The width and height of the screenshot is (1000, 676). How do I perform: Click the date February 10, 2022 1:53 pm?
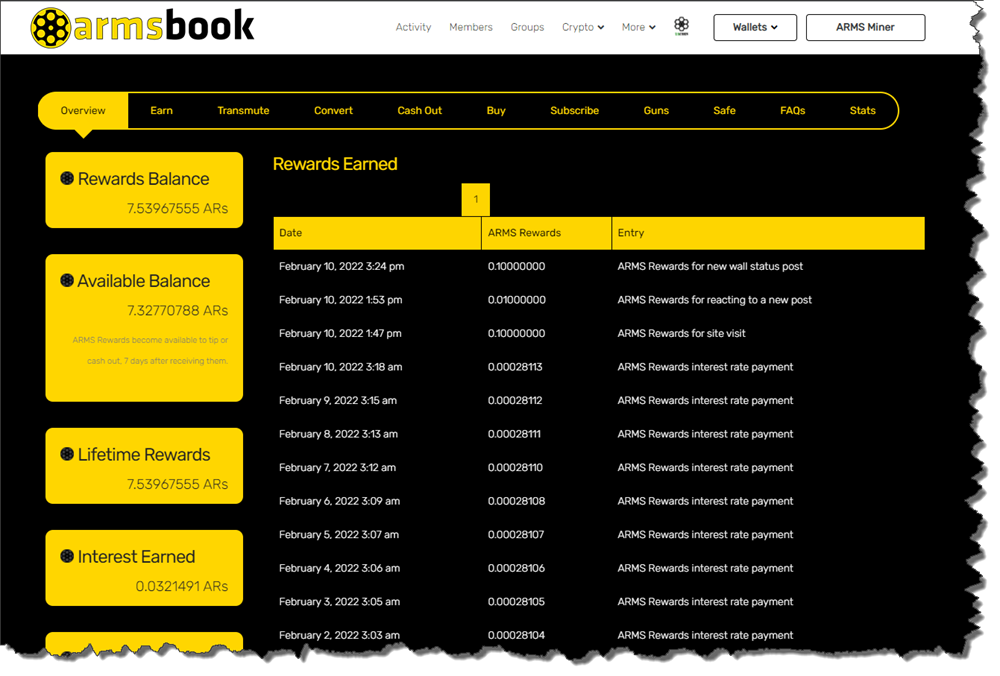click(x=341, y=300)
